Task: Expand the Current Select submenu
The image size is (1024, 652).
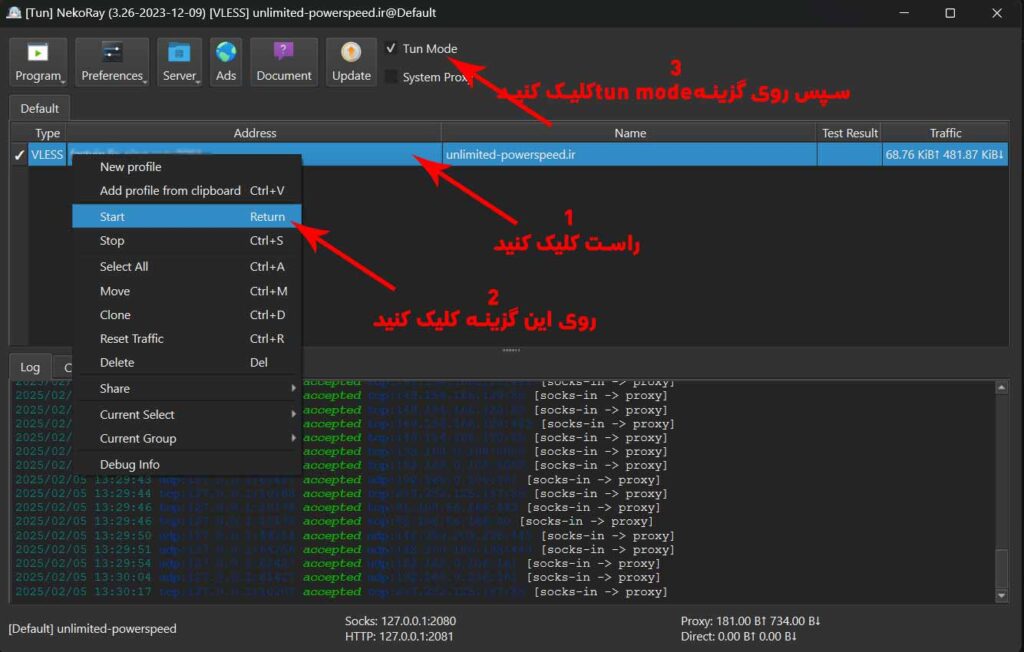Action: click(x=135, y=414)
